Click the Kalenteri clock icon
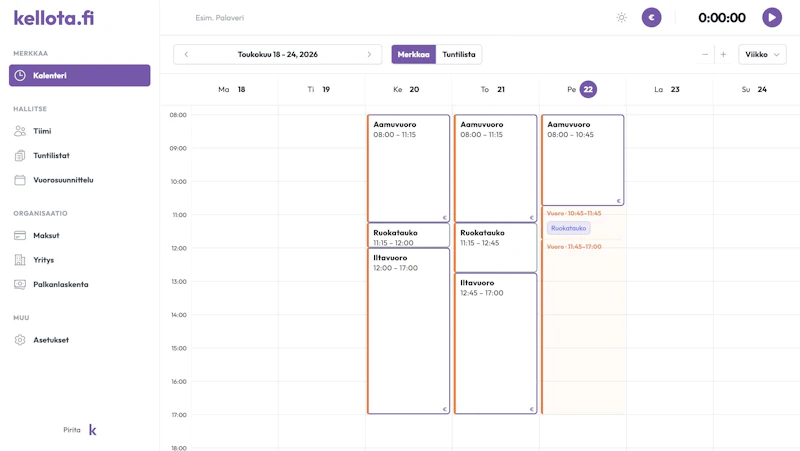This screenshot has width=800, height=451. pos(20,76)
